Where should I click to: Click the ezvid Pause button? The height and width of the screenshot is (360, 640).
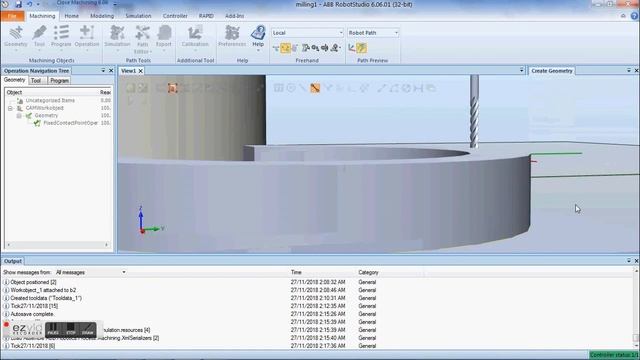point(53,329)
